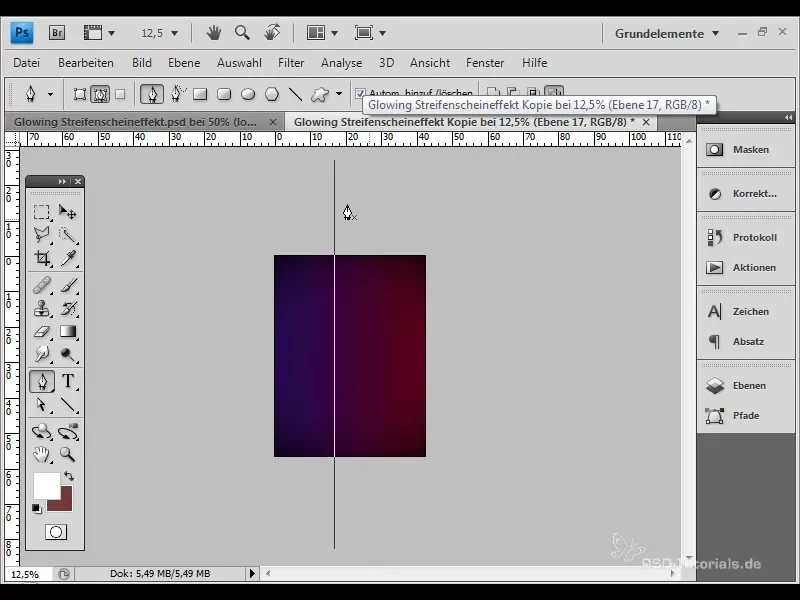800x600 pixels.
Task: Select the Dodge tool
Action: tap(68, 354)
